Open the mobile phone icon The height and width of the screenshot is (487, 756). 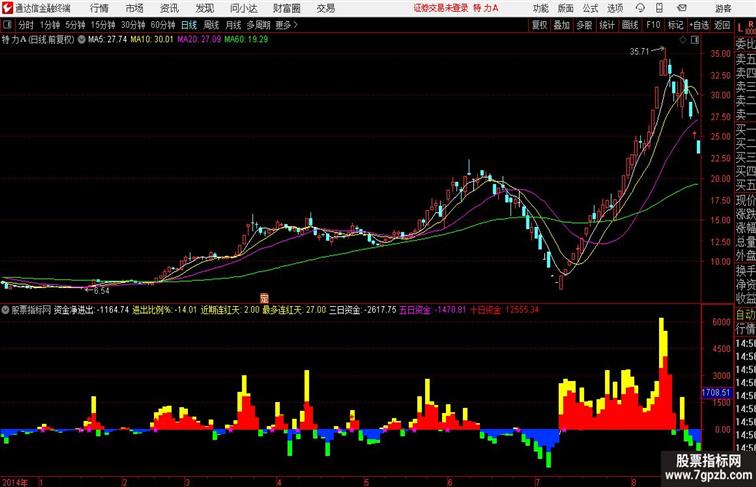tap(660, 8)
